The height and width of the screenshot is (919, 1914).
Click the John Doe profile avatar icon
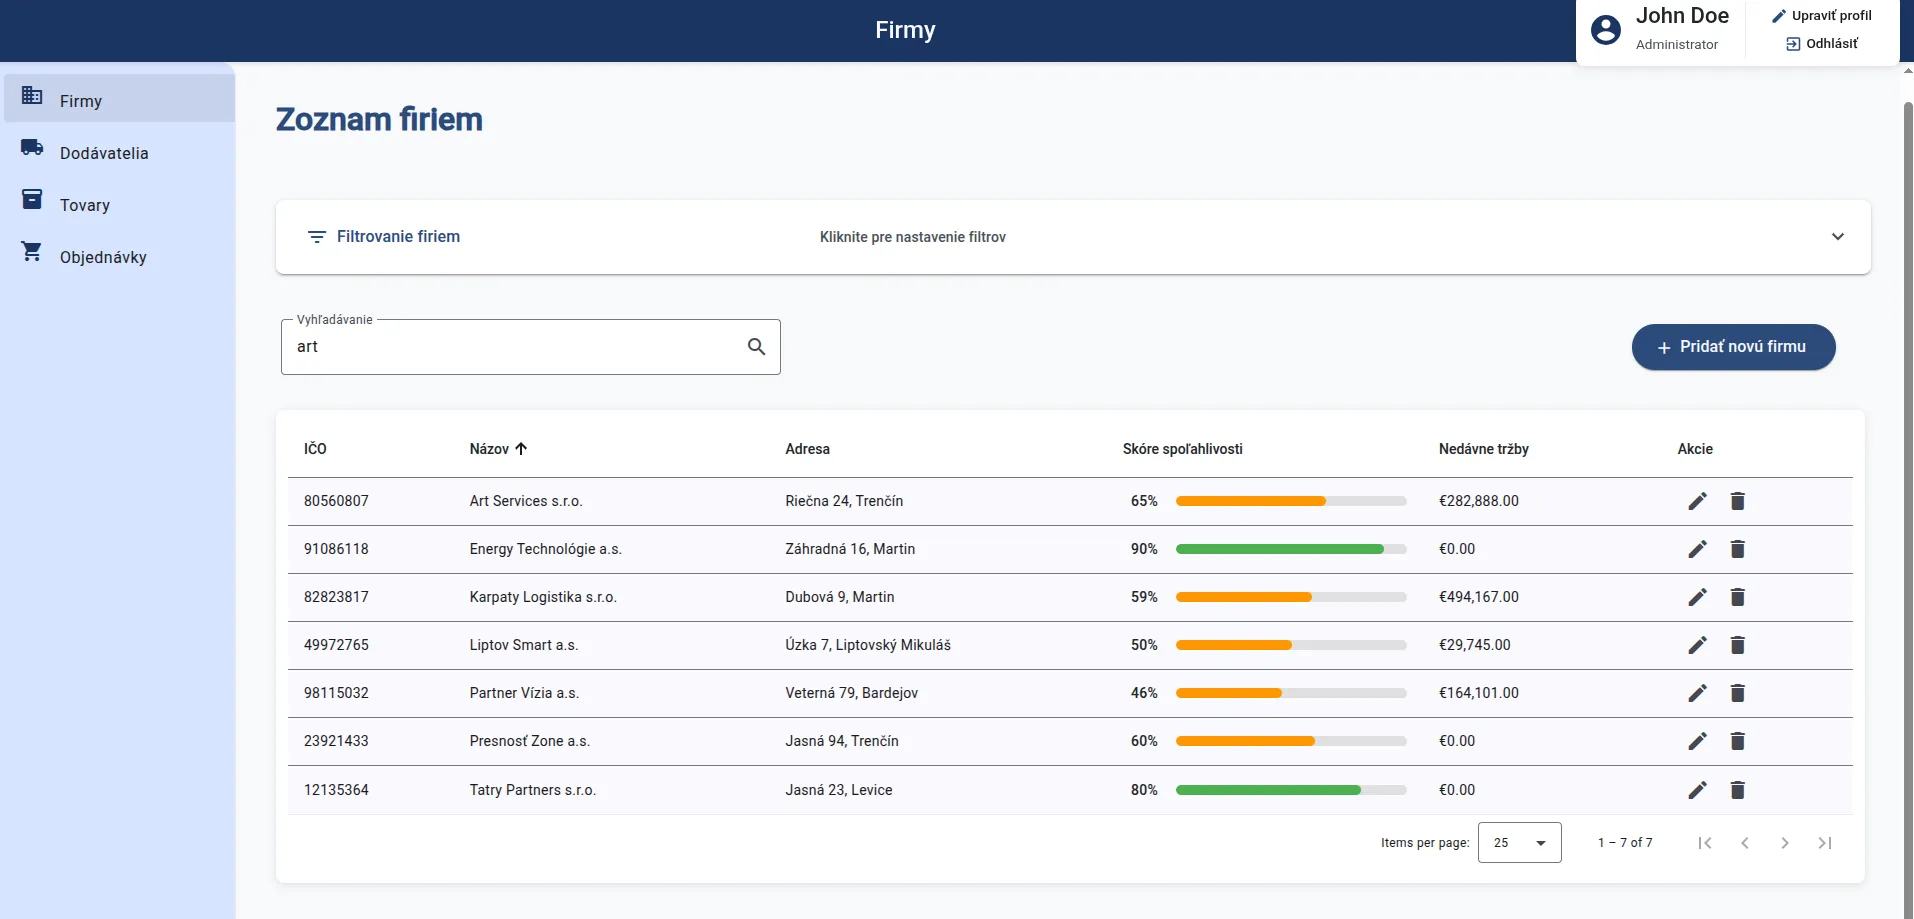click(x=1605, y=30)
